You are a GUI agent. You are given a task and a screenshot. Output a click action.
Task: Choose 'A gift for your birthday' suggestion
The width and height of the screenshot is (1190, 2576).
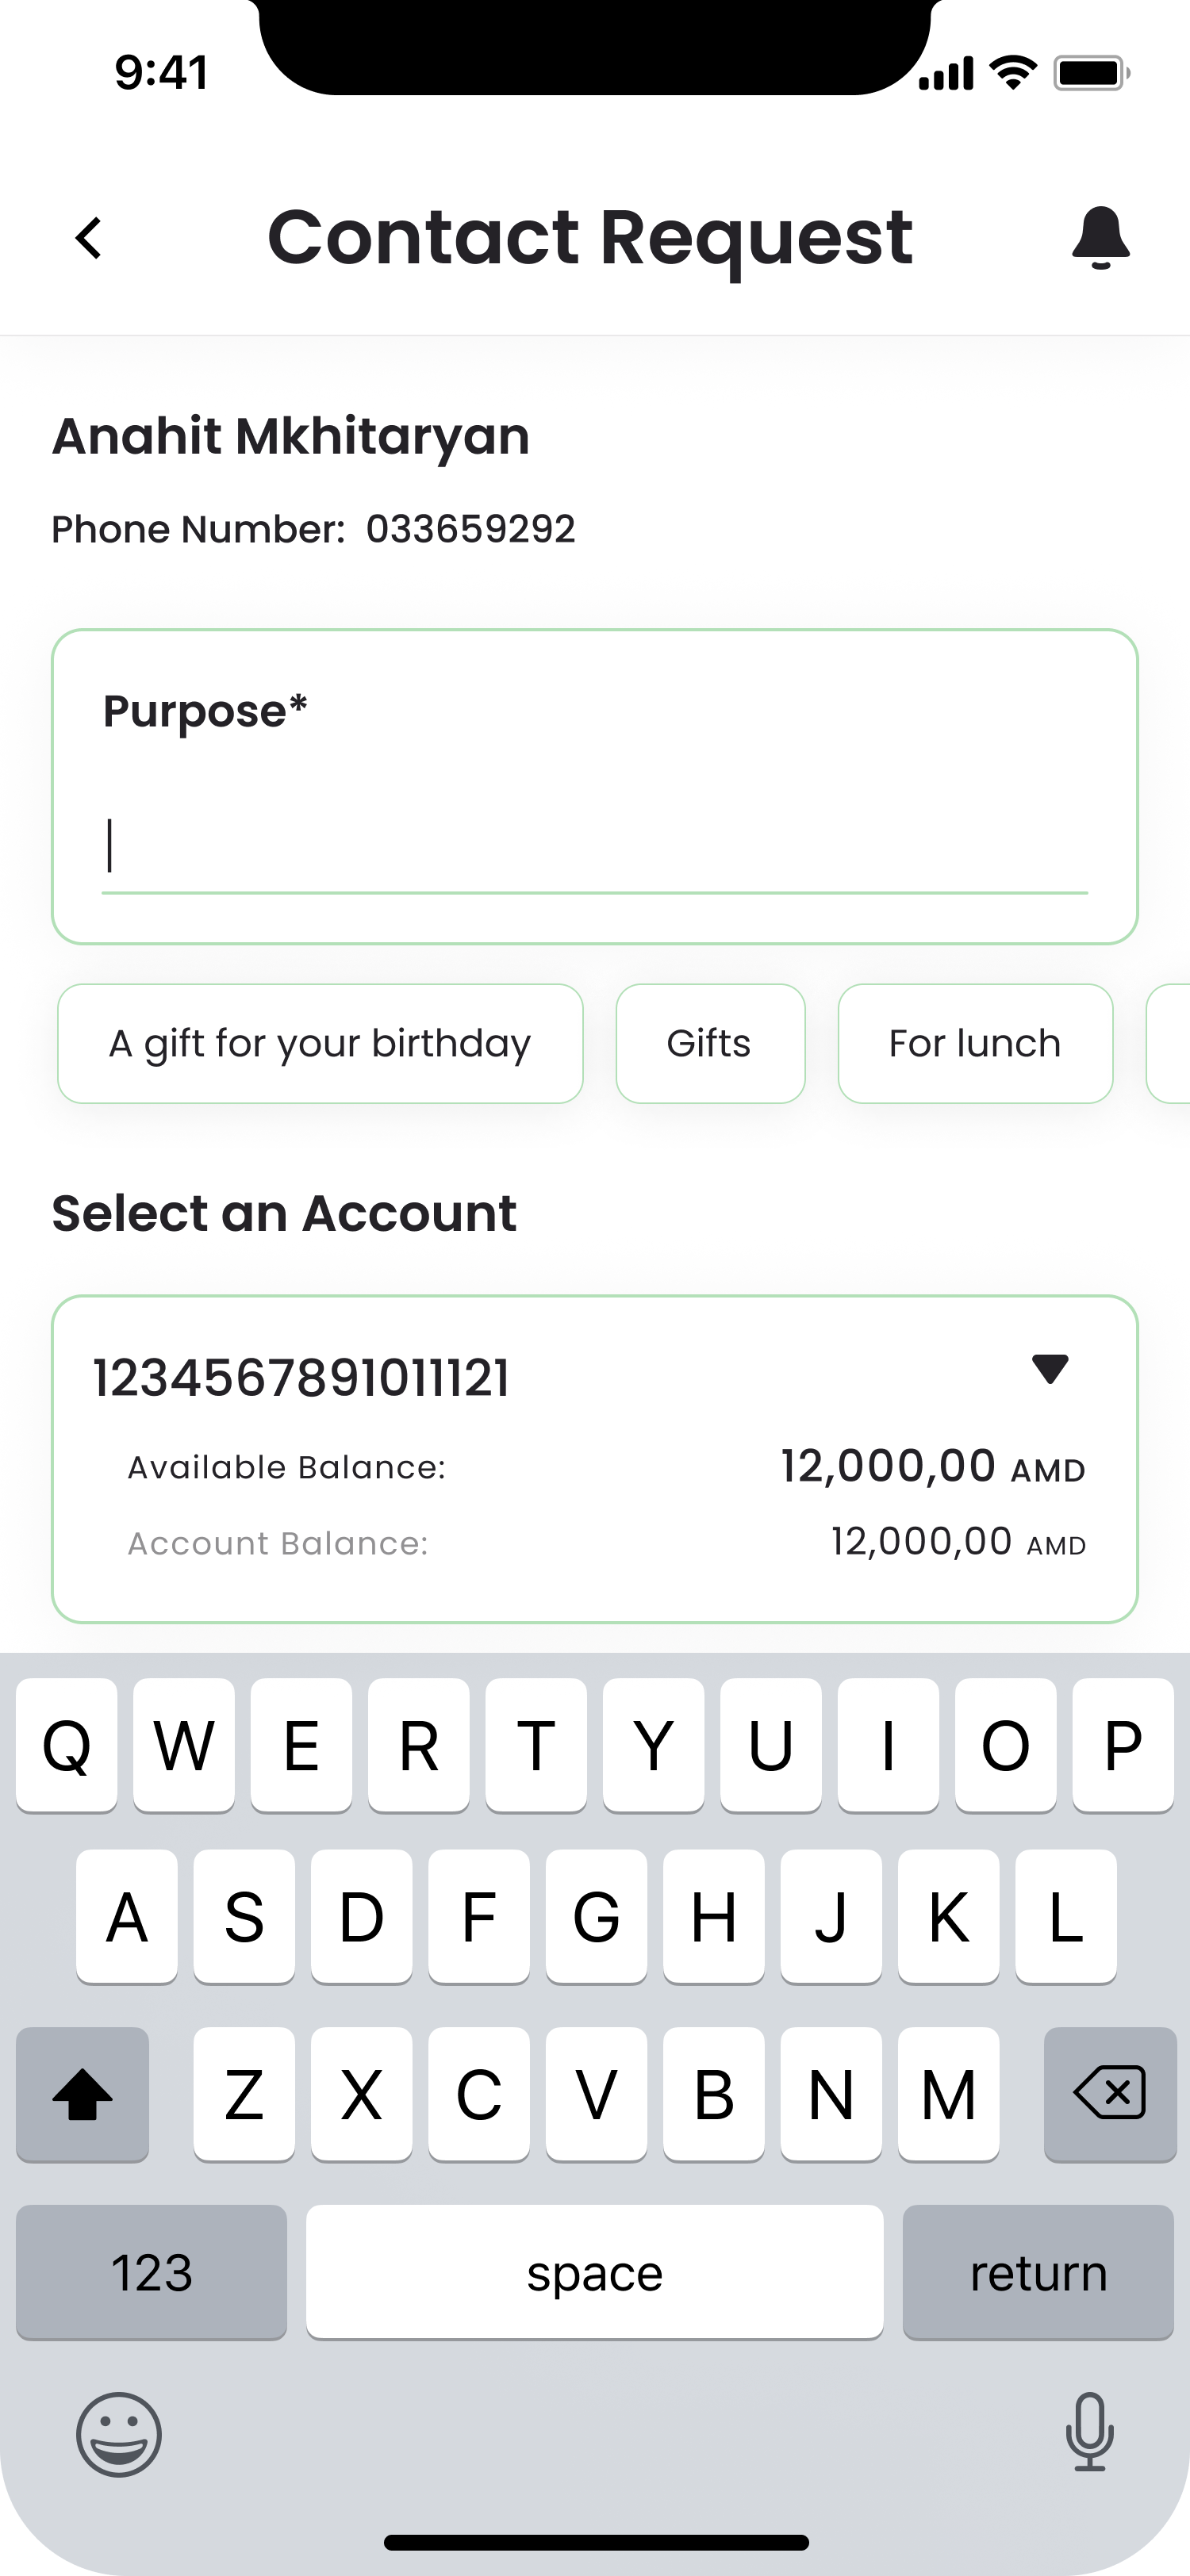(x=320, y=1043)
